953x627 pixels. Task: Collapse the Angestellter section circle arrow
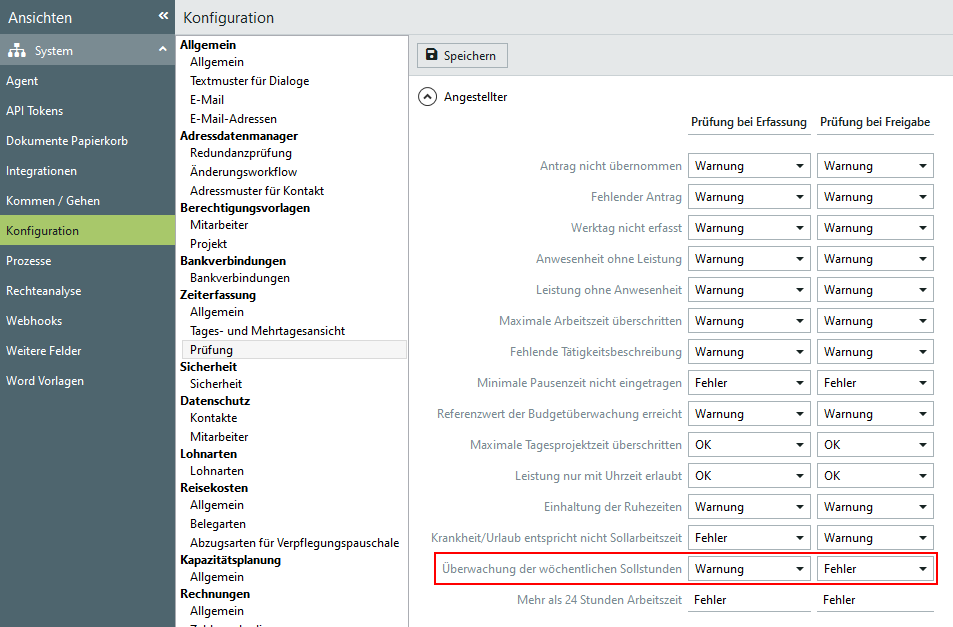point(427,97)
